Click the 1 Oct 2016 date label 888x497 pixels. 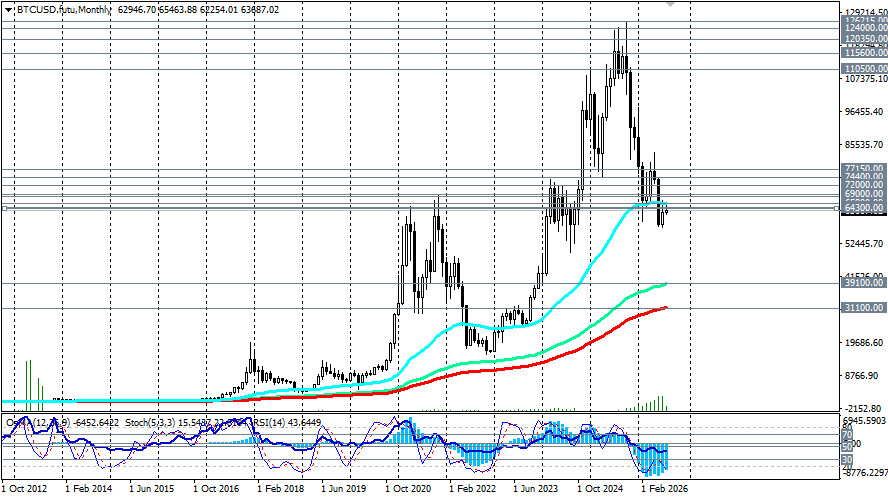(x=216, y=489)
